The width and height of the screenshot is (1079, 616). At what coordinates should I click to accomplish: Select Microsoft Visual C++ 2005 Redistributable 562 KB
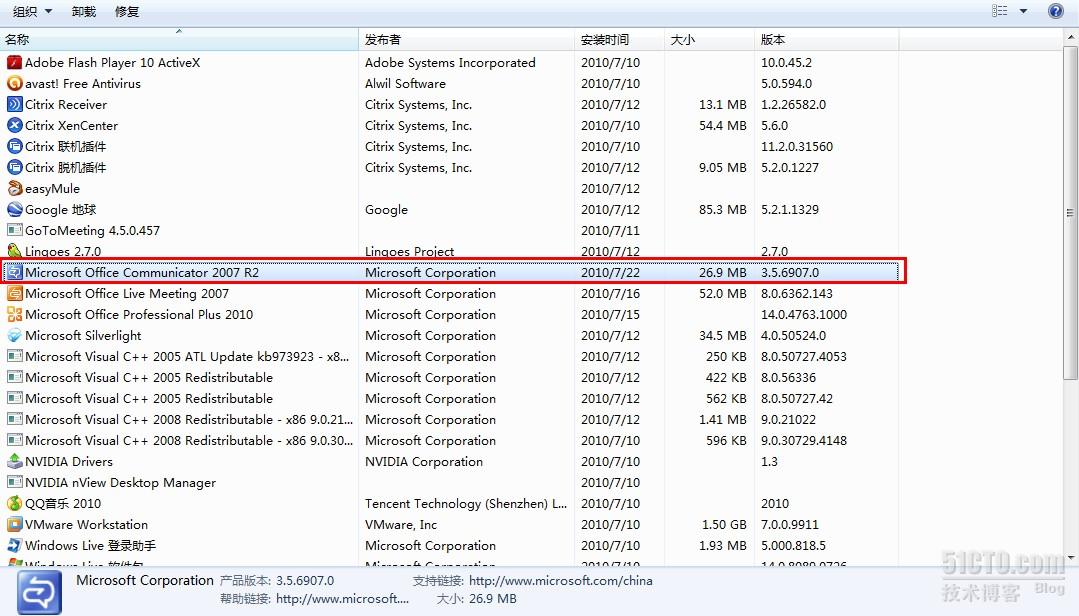coord(451,399)
